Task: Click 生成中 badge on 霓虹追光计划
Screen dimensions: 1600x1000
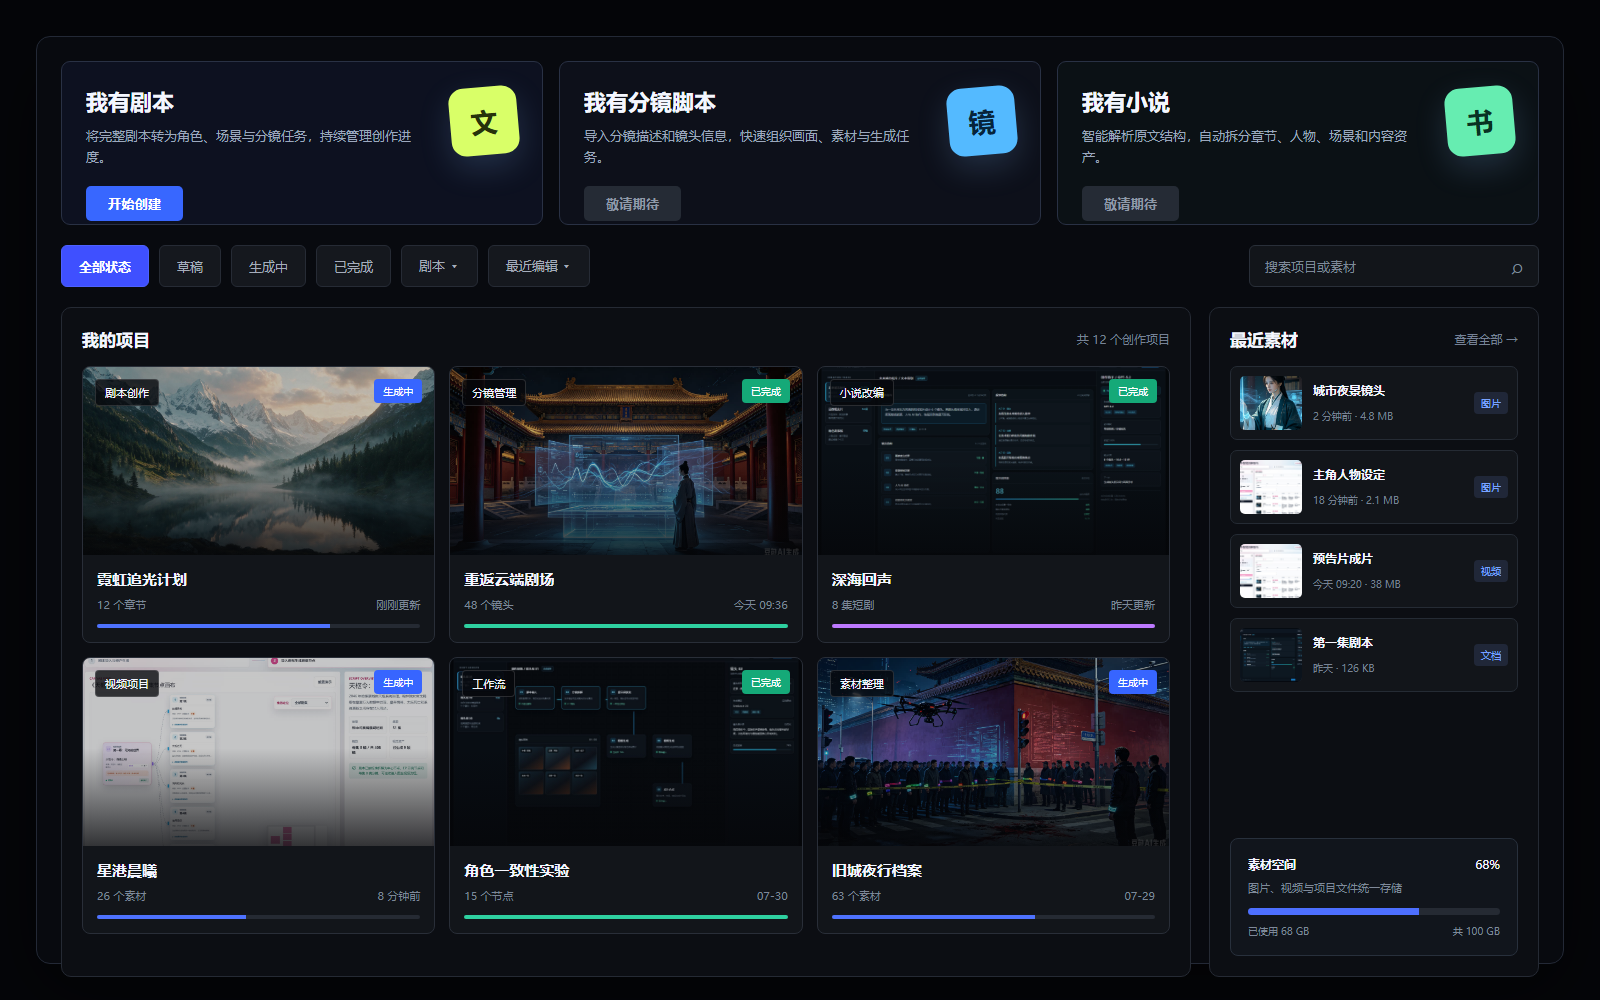Action: pyautogui.click(x=398, y=392)
